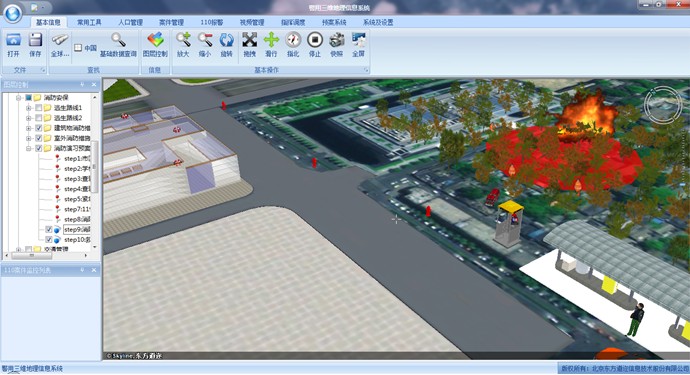Check the 逃生路线1 layer checkbox

tap(39, 108)
